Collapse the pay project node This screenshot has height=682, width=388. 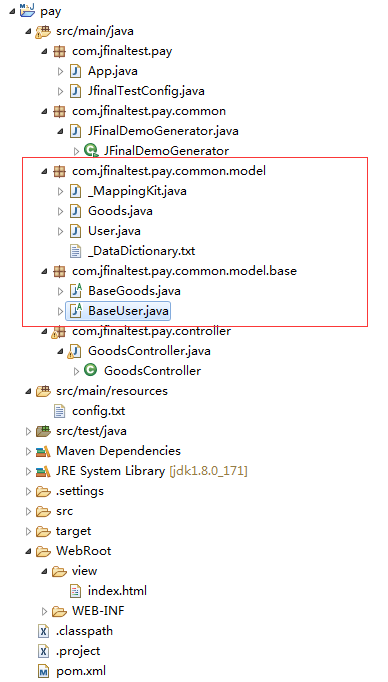(12, 12)
